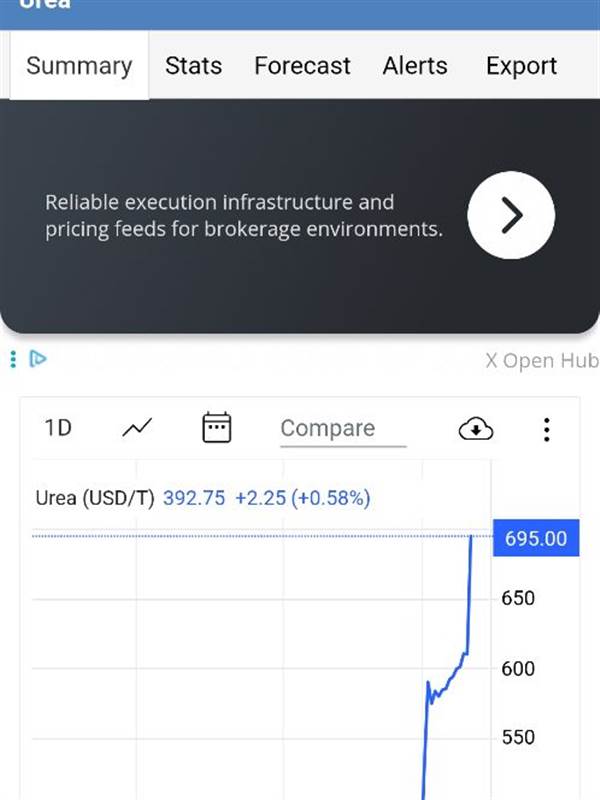
Task: Click the AdChoices triangle icon
Action: 38,359
